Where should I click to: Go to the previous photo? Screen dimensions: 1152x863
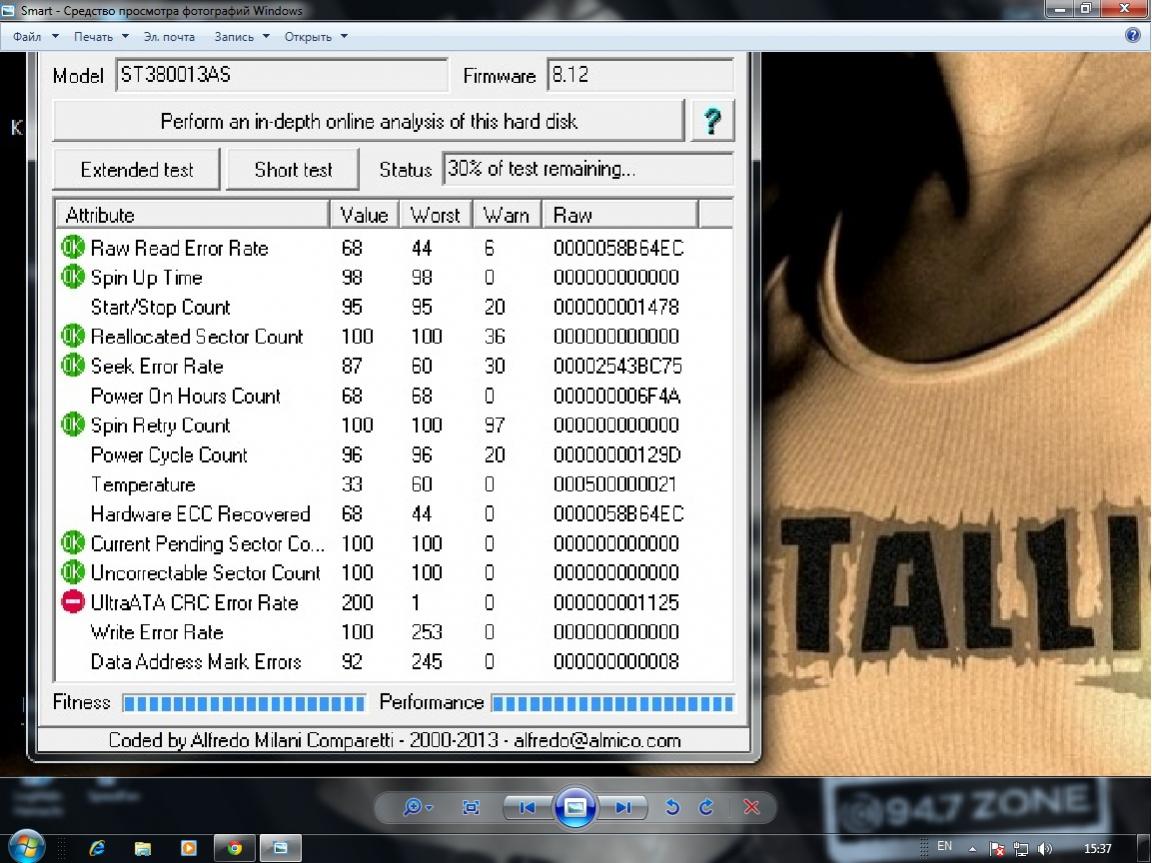(527, 807)
